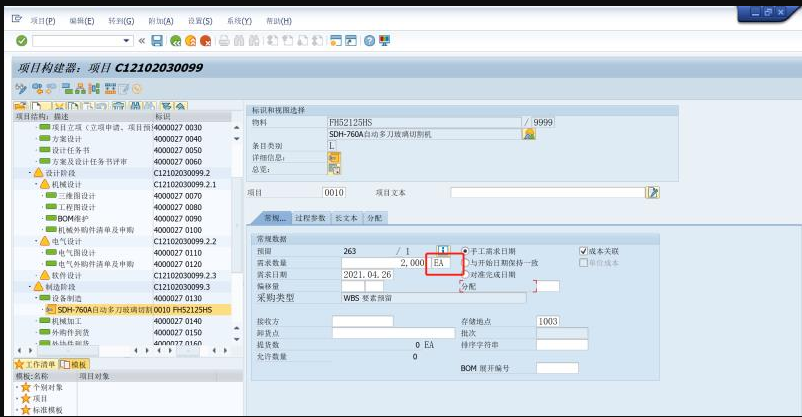This screenshot has width=802, height=417.
Task: Open the command field dropdown arrow
Action: tap(126, 40)
